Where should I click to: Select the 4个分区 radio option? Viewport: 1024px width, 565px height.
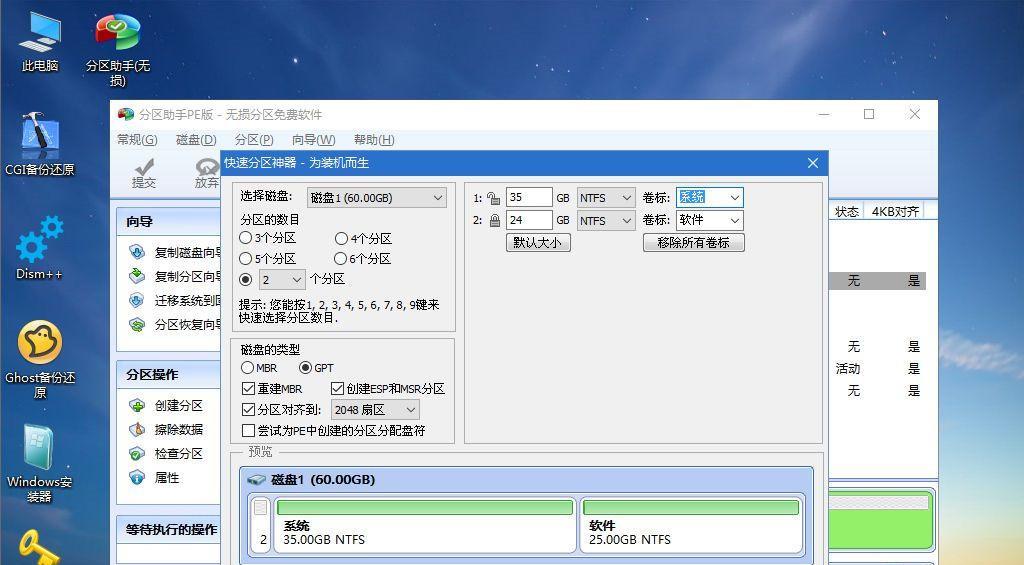[341, 238]
